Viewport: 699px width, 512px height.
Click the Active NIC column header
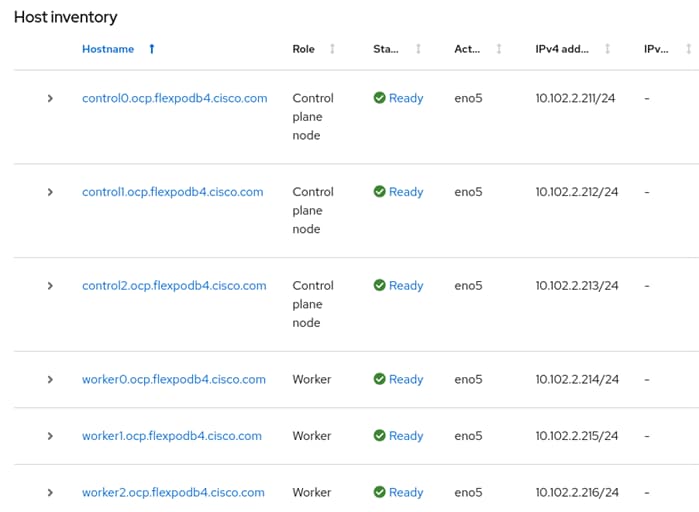467,49
